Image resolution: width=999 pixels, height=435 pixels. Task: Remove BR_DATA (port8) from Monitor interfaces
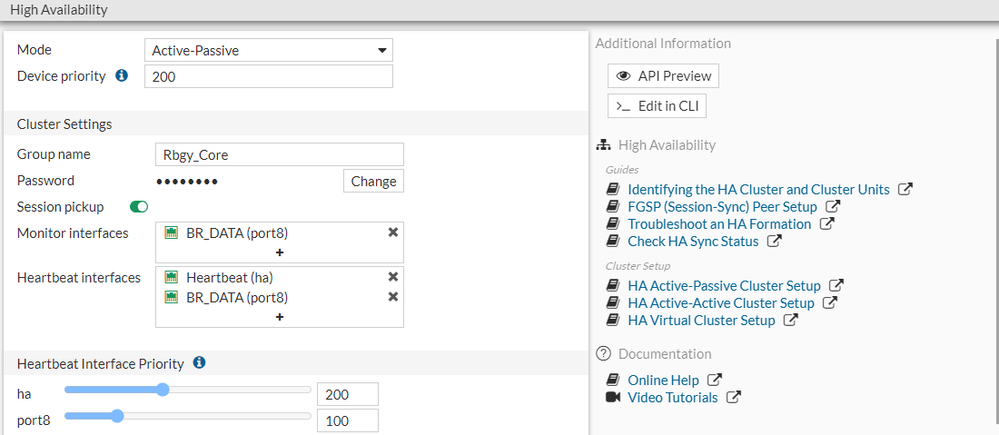[393, 232]
